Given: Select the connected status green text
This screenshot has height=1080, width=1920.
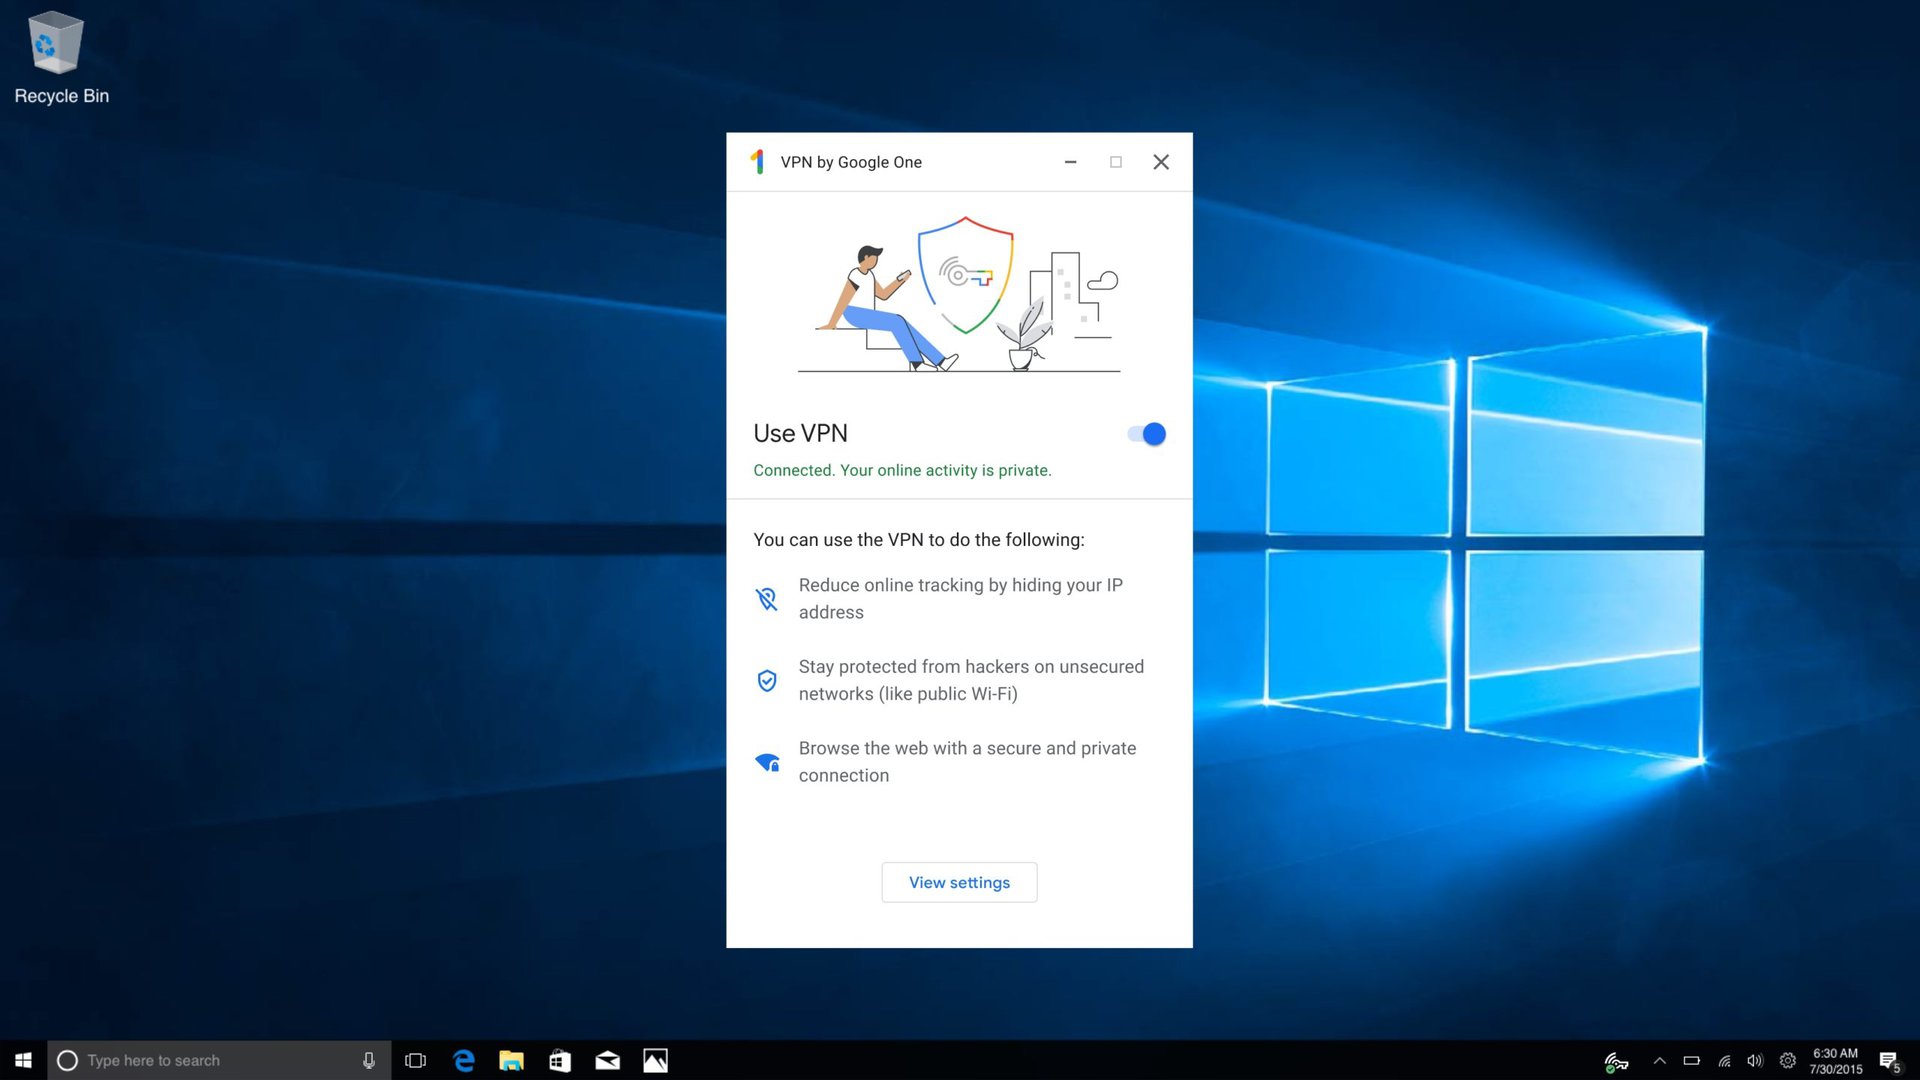Looking at the screenshot, I should point(902,469).
